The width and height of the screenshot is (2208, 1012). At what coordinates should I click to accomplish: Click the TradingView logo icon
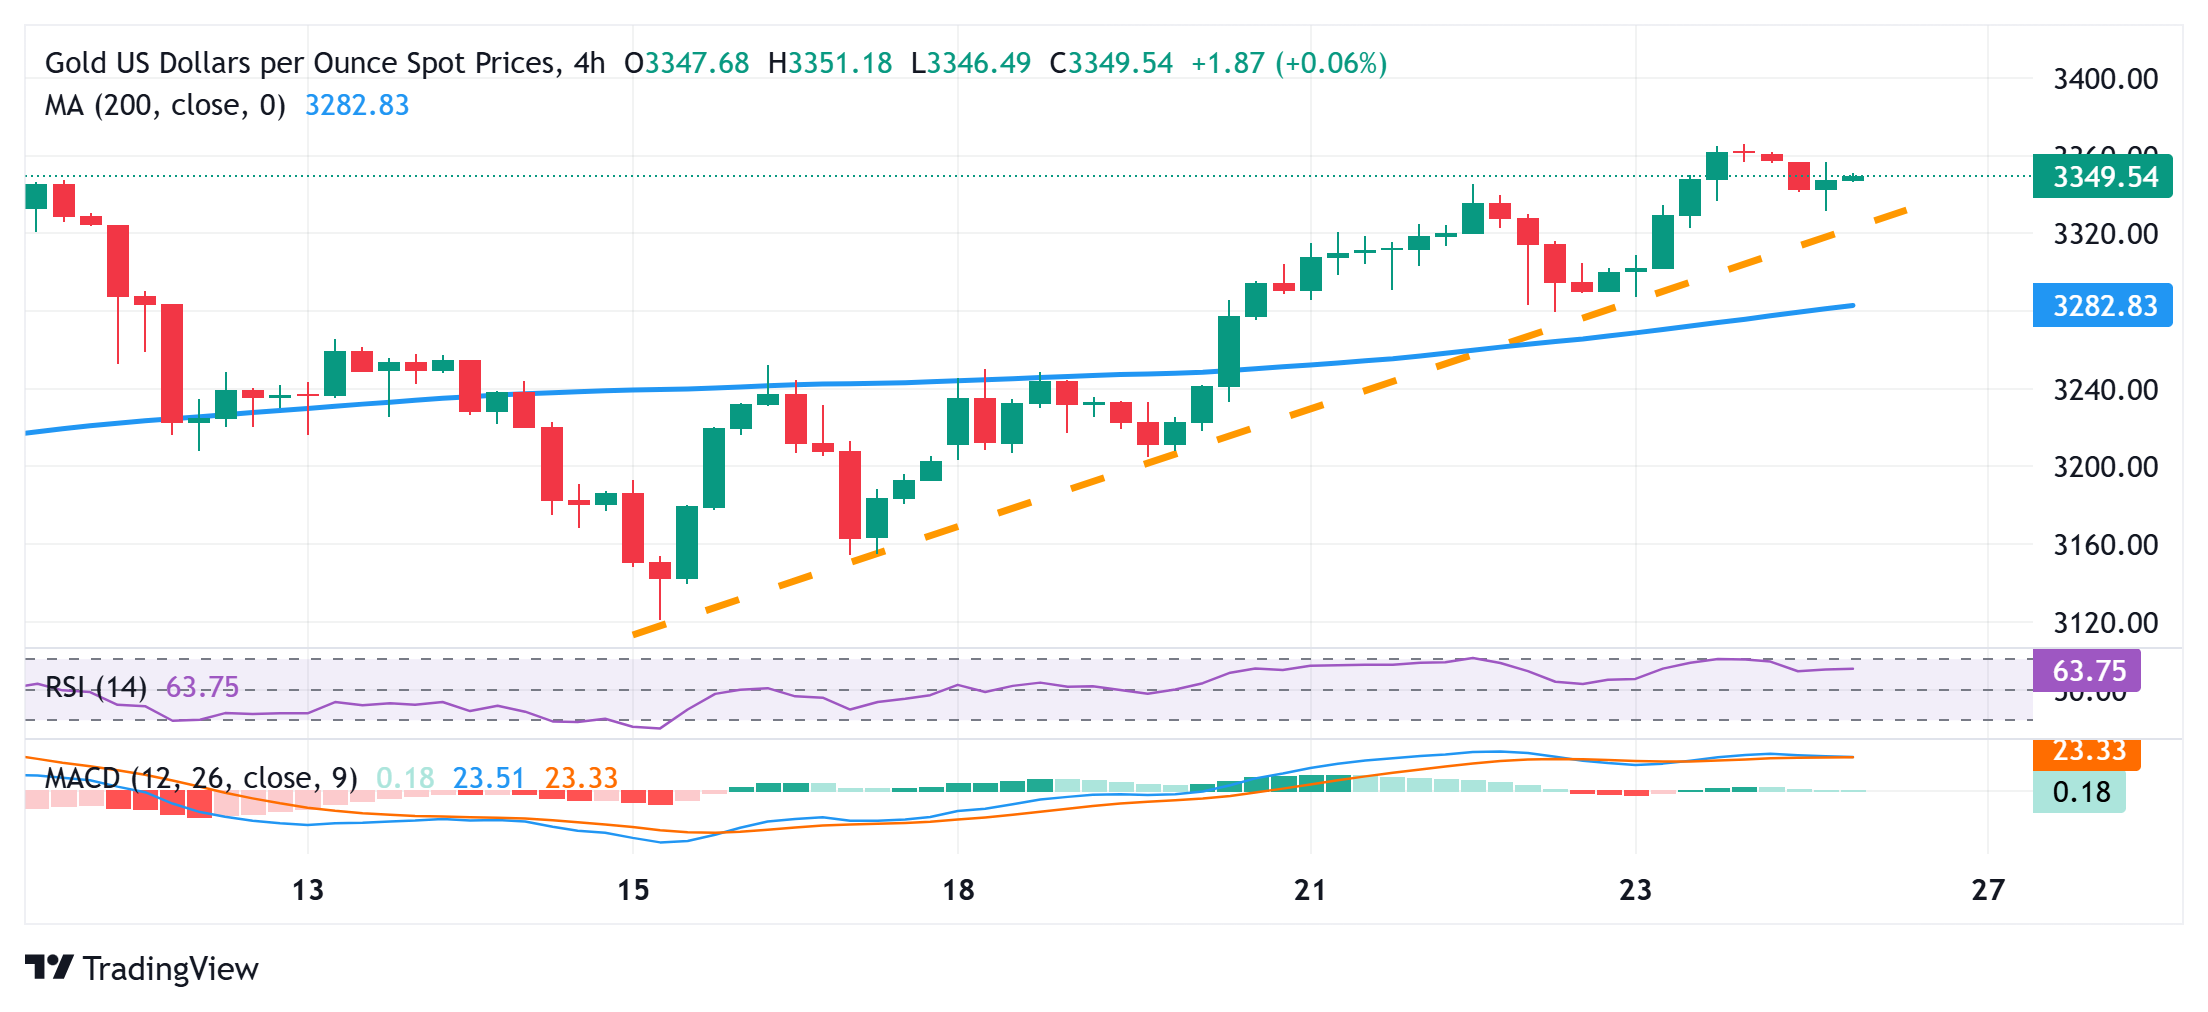click(x=48, y=967)
